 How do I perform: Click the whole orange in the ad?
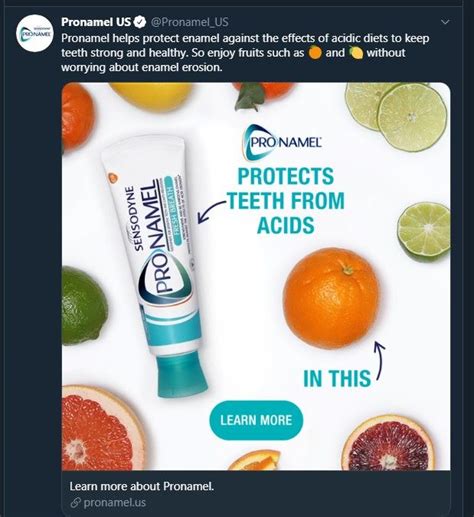tap(332, 298)
